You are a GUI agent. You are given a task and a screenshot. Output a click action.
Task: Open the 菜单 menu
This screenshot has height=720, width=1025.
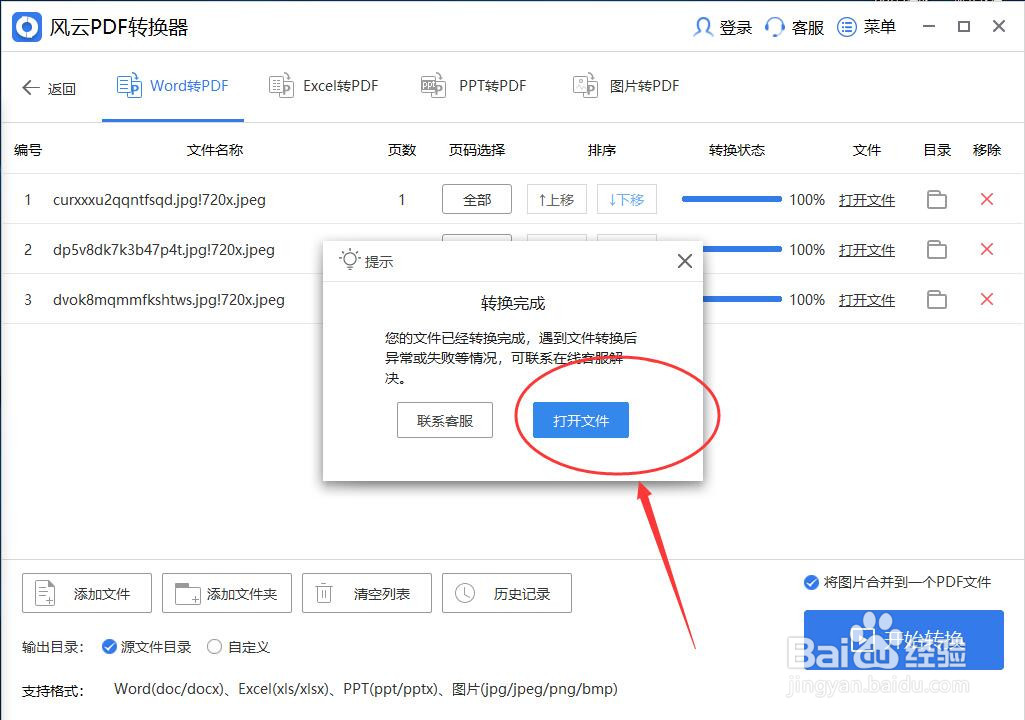tap(867, 27)
